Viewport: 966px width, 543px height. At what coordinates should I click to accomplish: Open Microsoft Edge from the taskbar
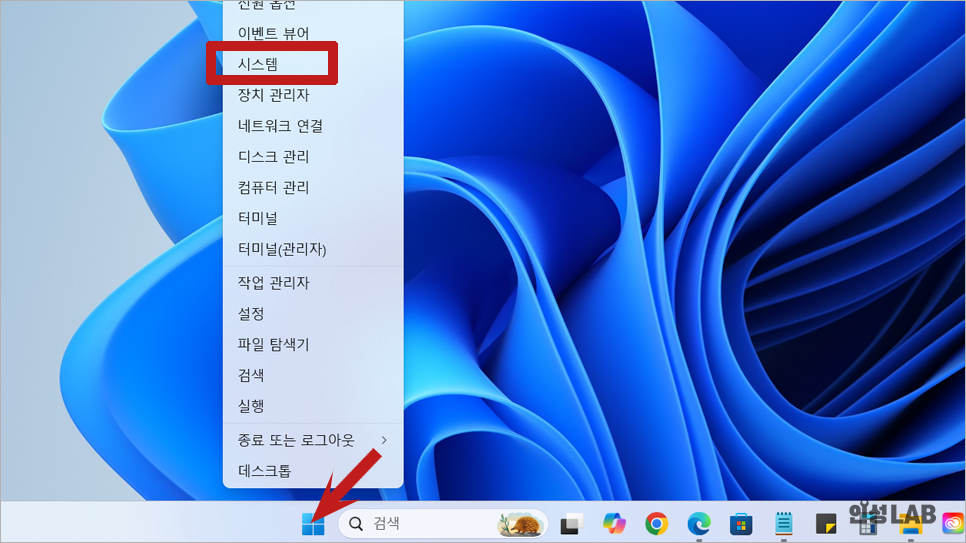pos(699,524)
